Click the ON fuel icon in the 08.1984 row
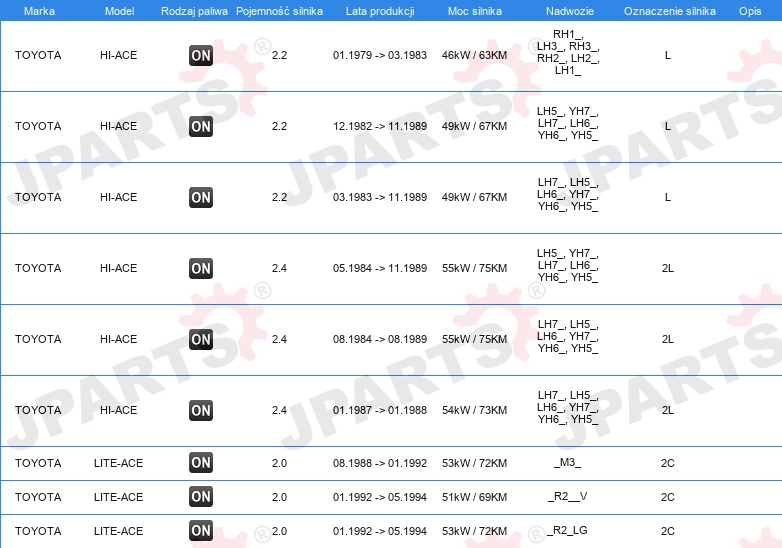This screenshot has width=782, height=548. point(201,339)
